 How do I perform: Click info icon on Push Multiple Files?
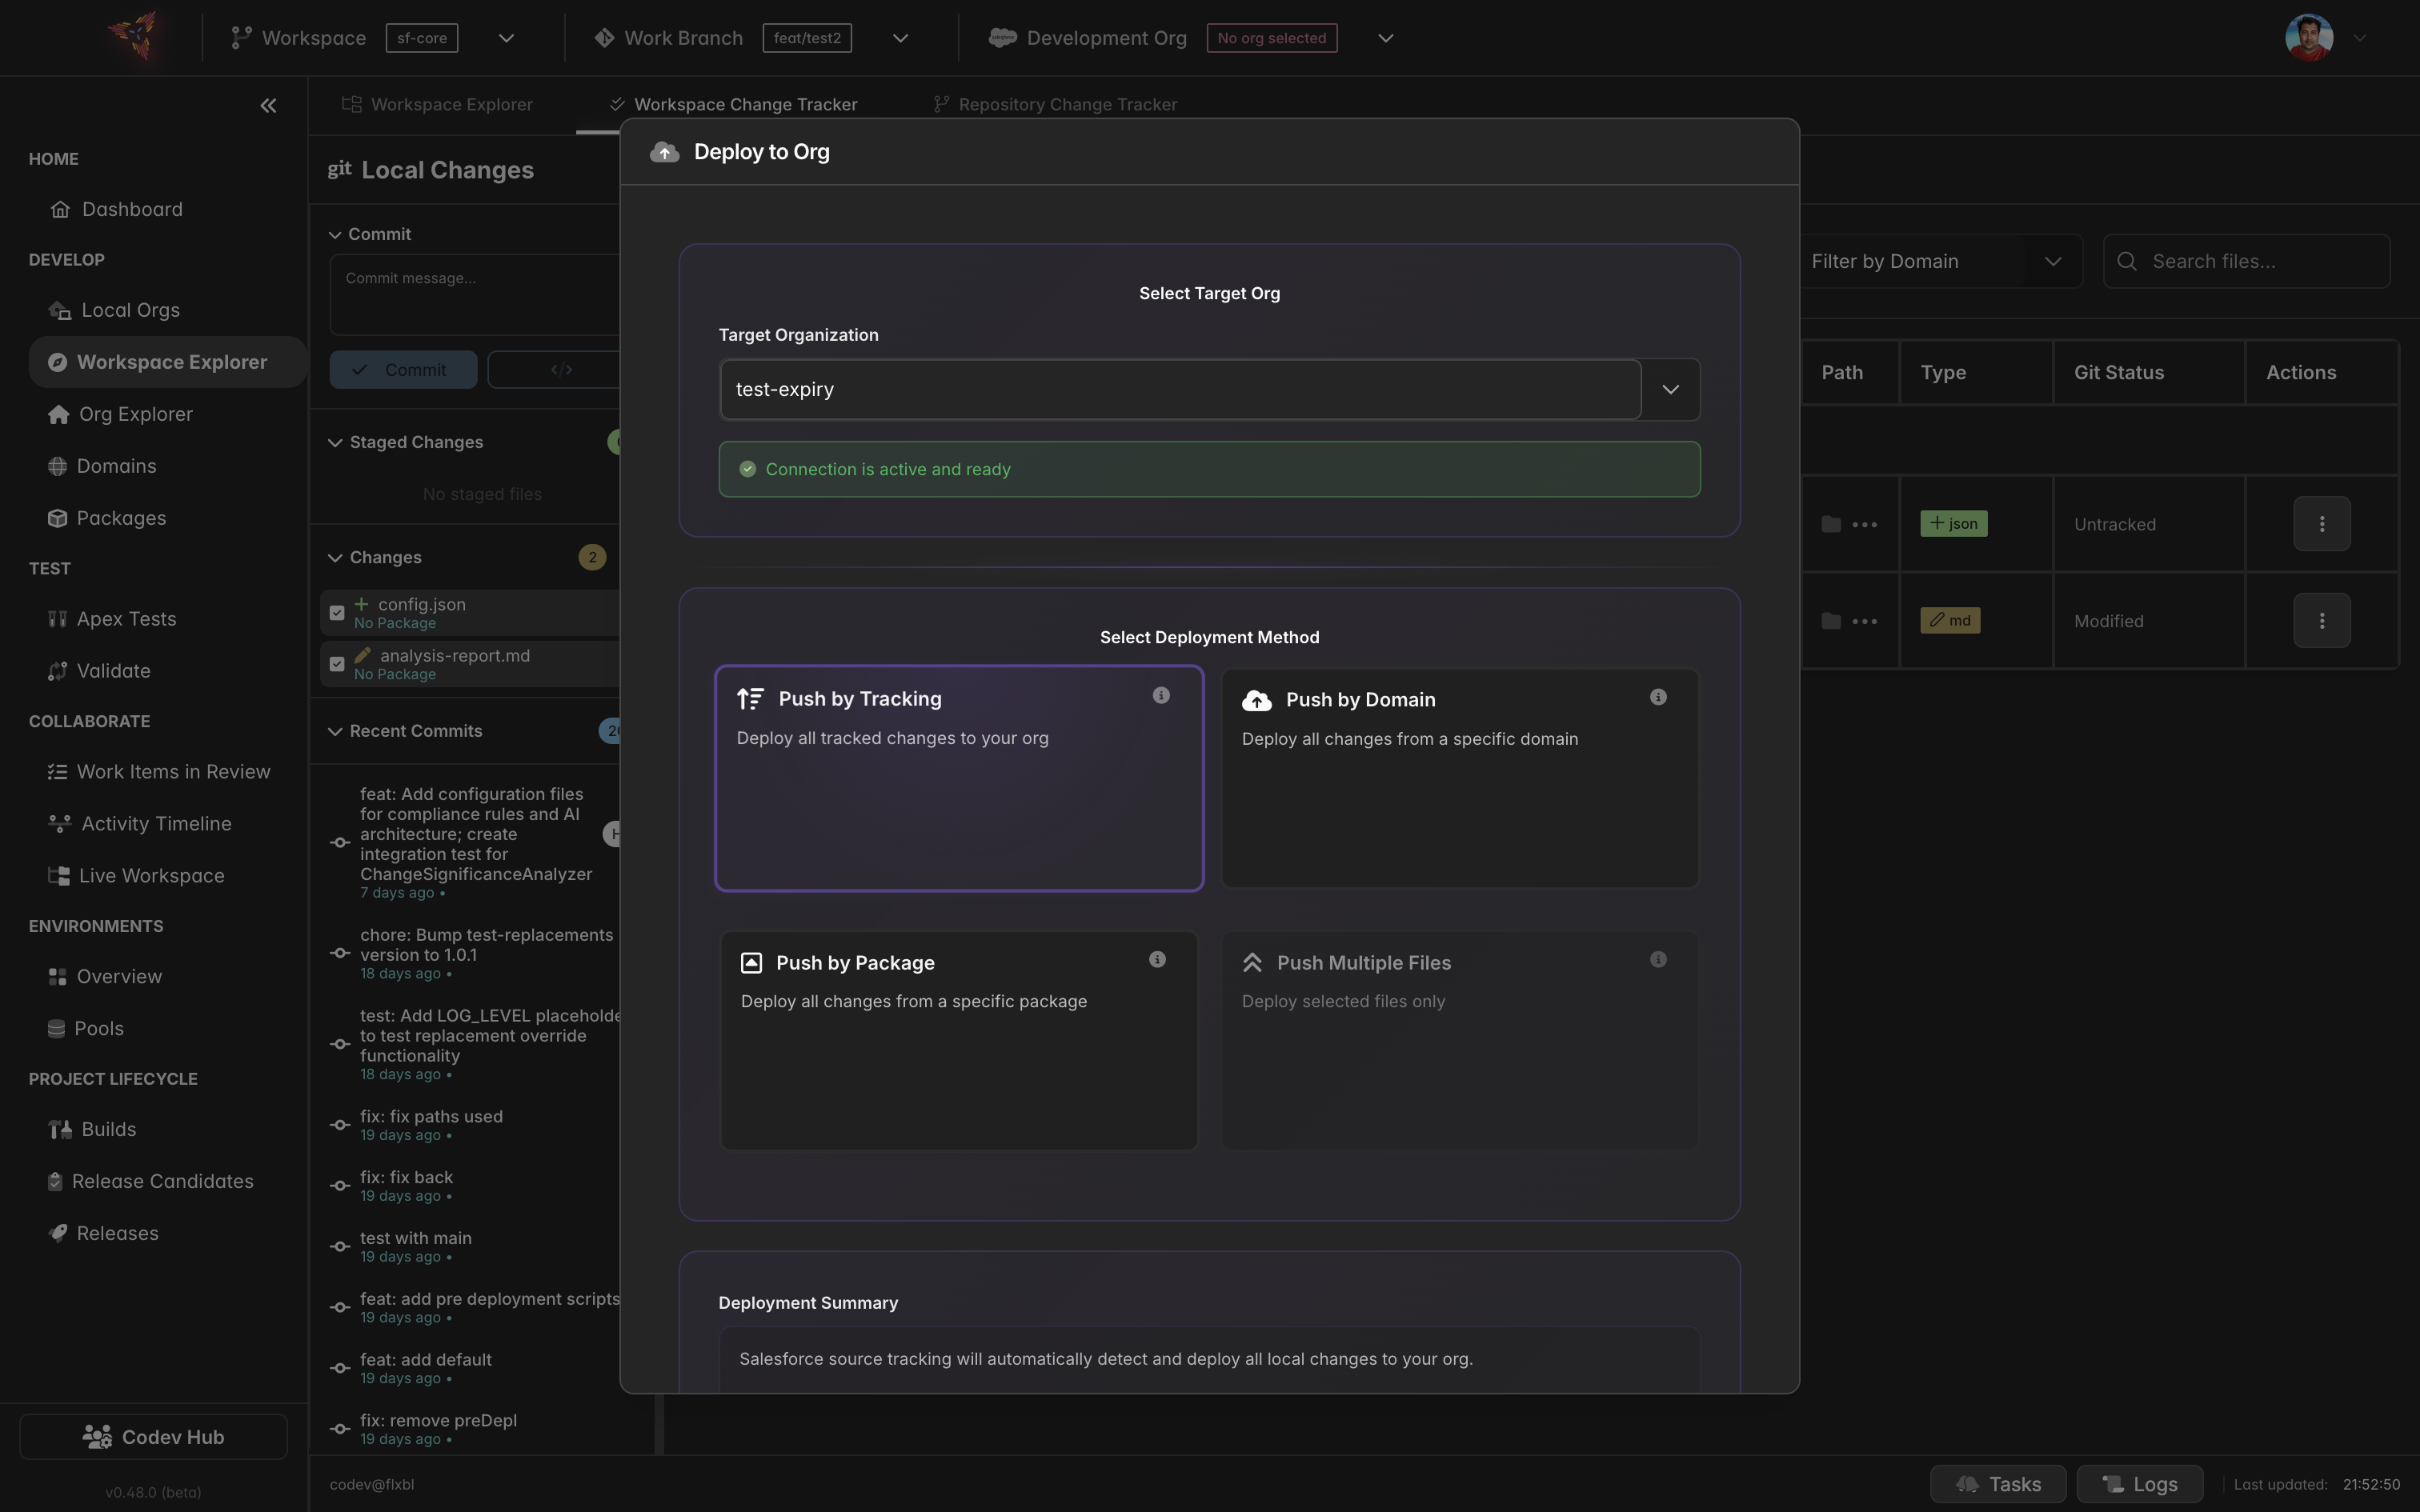pyautogui.click(x=1658, y=959)
